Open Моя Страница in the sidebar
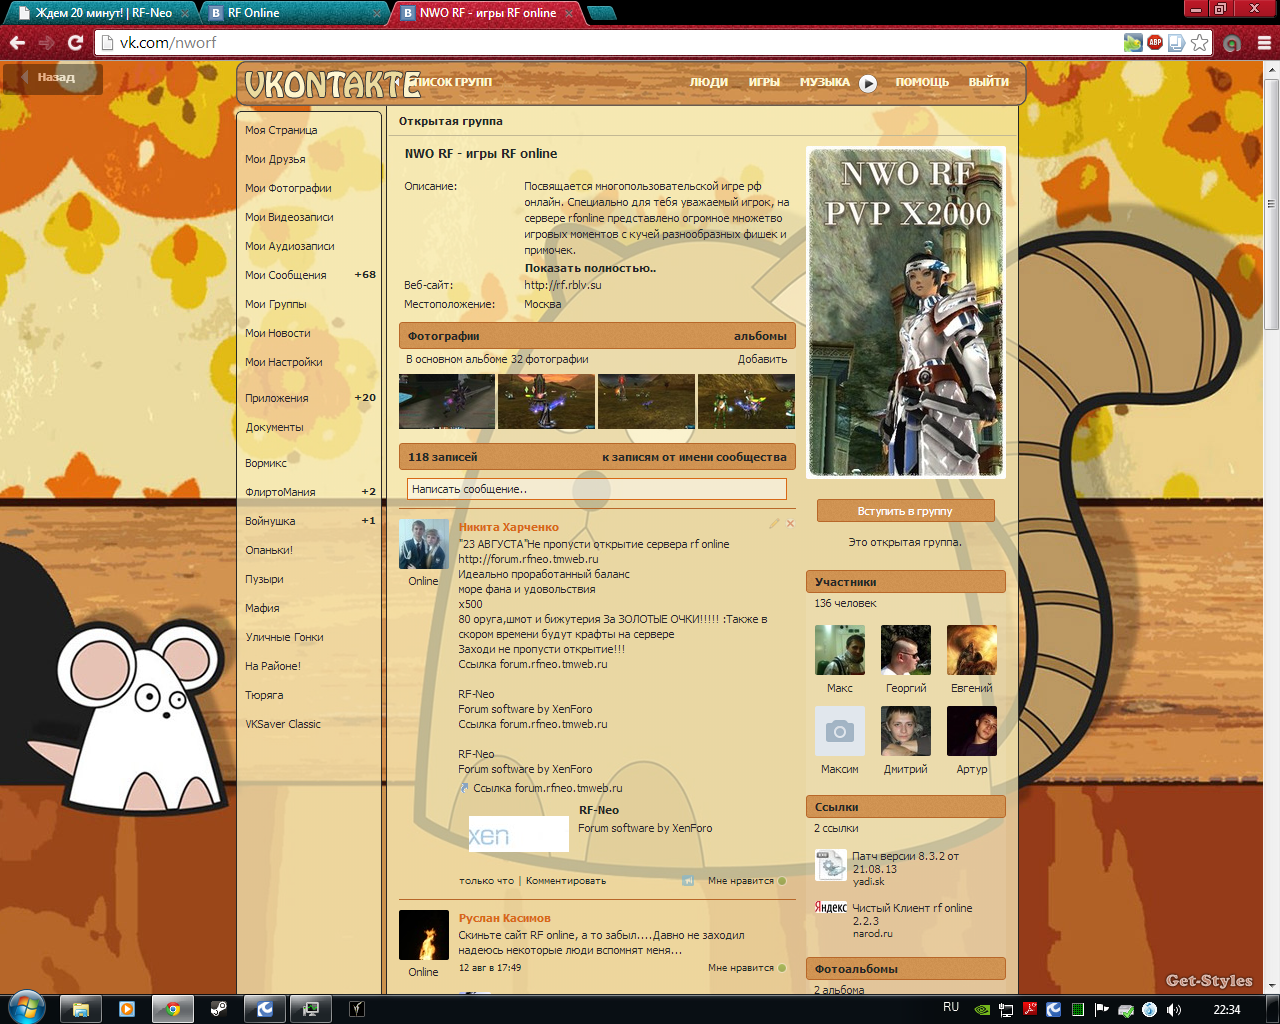The height and width of the screenshot is (1024, 1280). click(x=281, y=130)
